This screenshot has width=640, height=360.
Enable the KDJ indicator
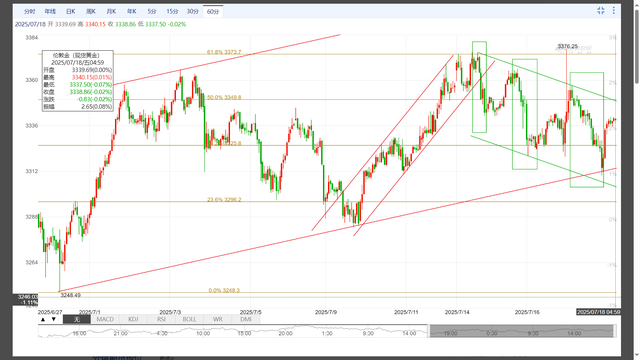tap(133, 319)
